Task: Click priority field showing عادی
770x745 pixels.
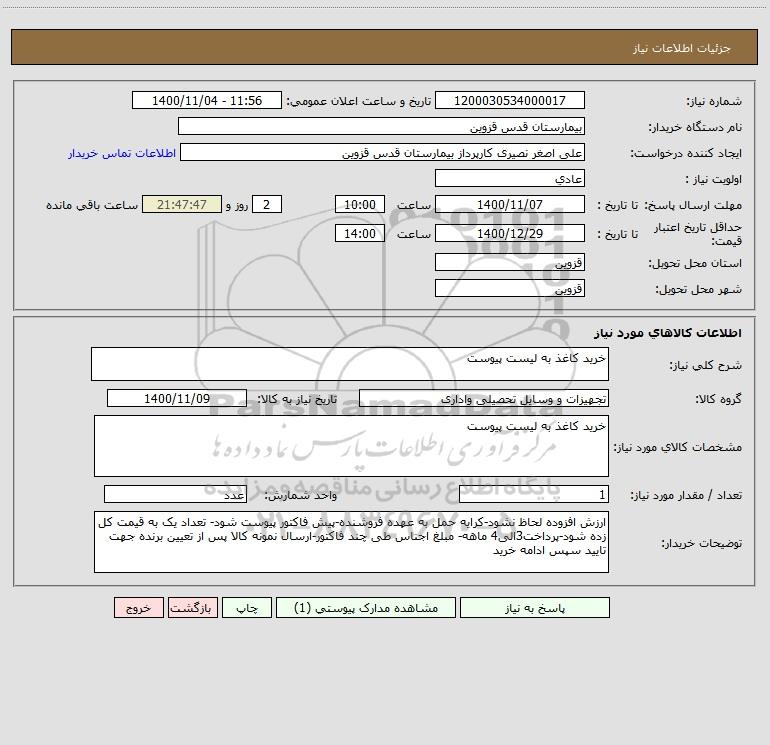Action: click(510, 178)
